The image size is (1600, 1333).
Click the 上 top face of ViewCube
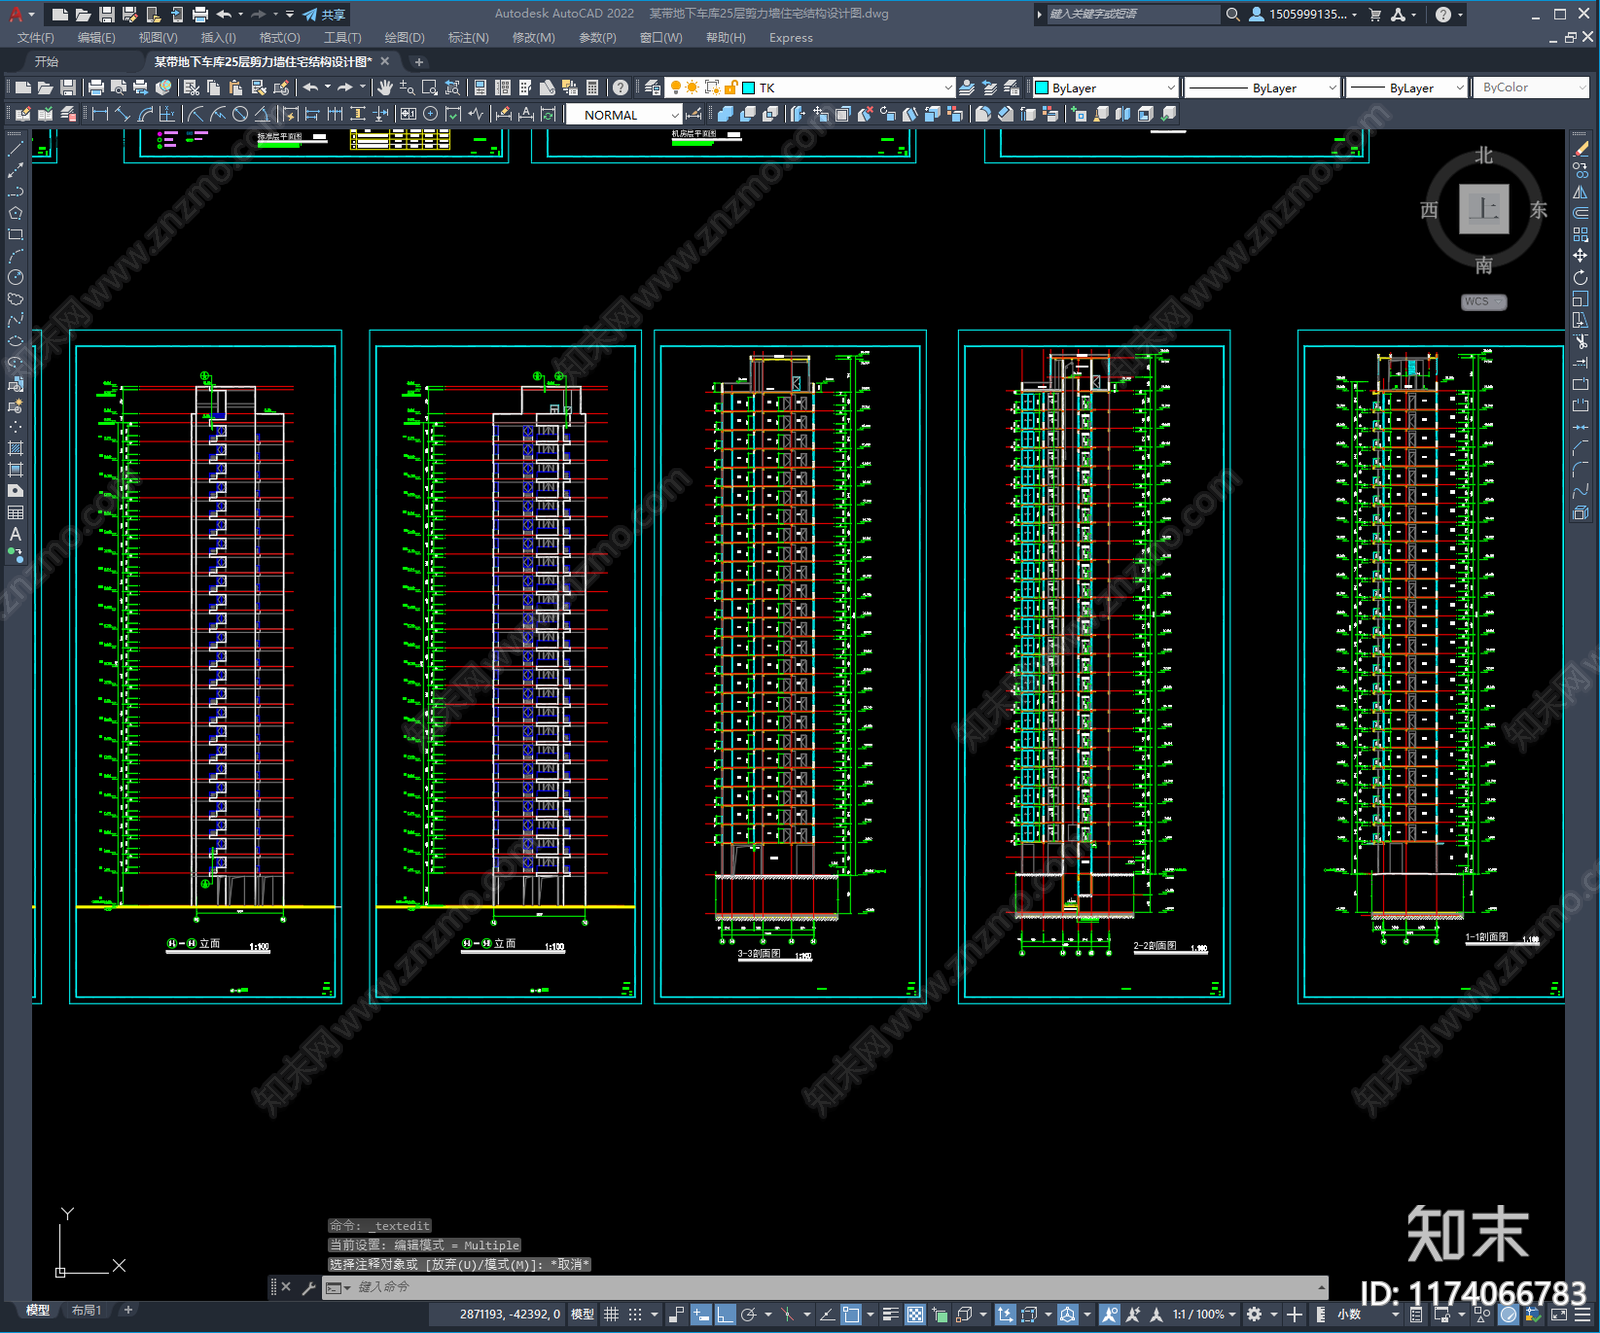[1483, 210]
